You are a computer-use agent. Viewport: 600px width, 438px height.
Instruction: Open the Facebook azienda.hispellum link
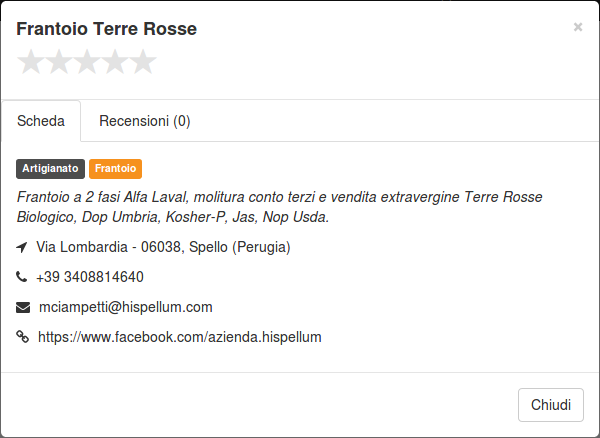tap(180, 337)
